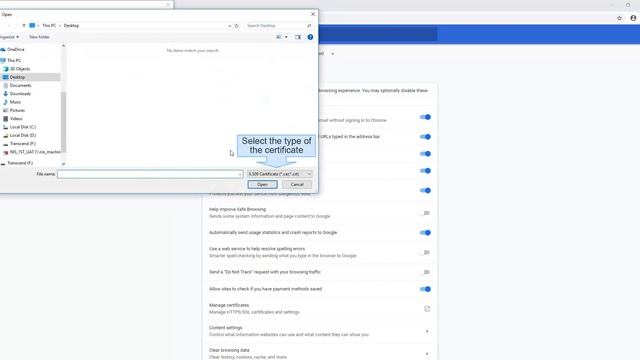Click the Refresh icon beside the address path
This screenshot has width=640, height=360.
click(237, 26)
